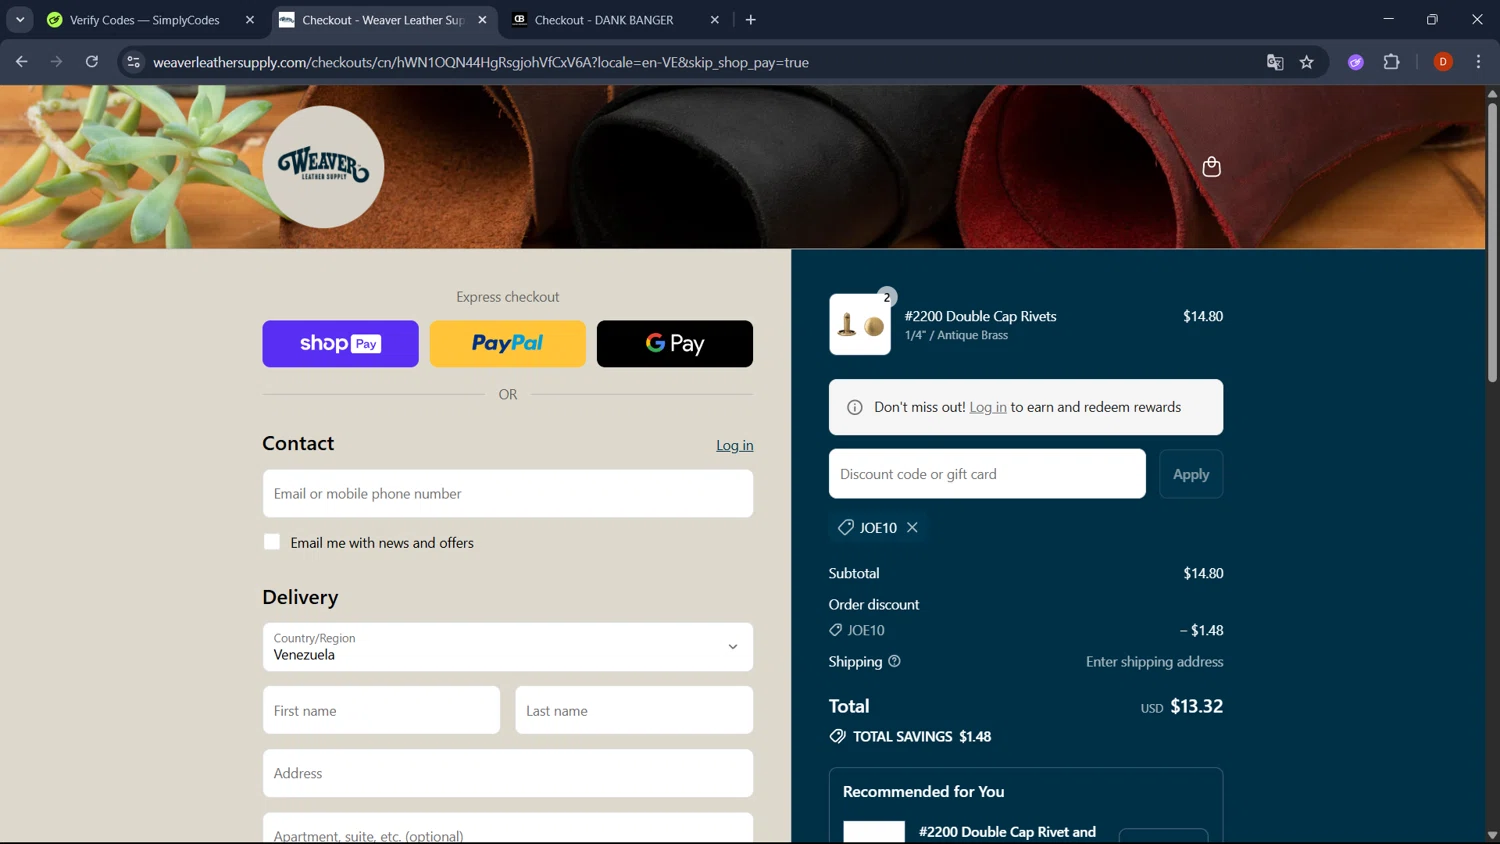
Task: Open the Extensions puzzle menu
Action: (x=1391, y=62)
